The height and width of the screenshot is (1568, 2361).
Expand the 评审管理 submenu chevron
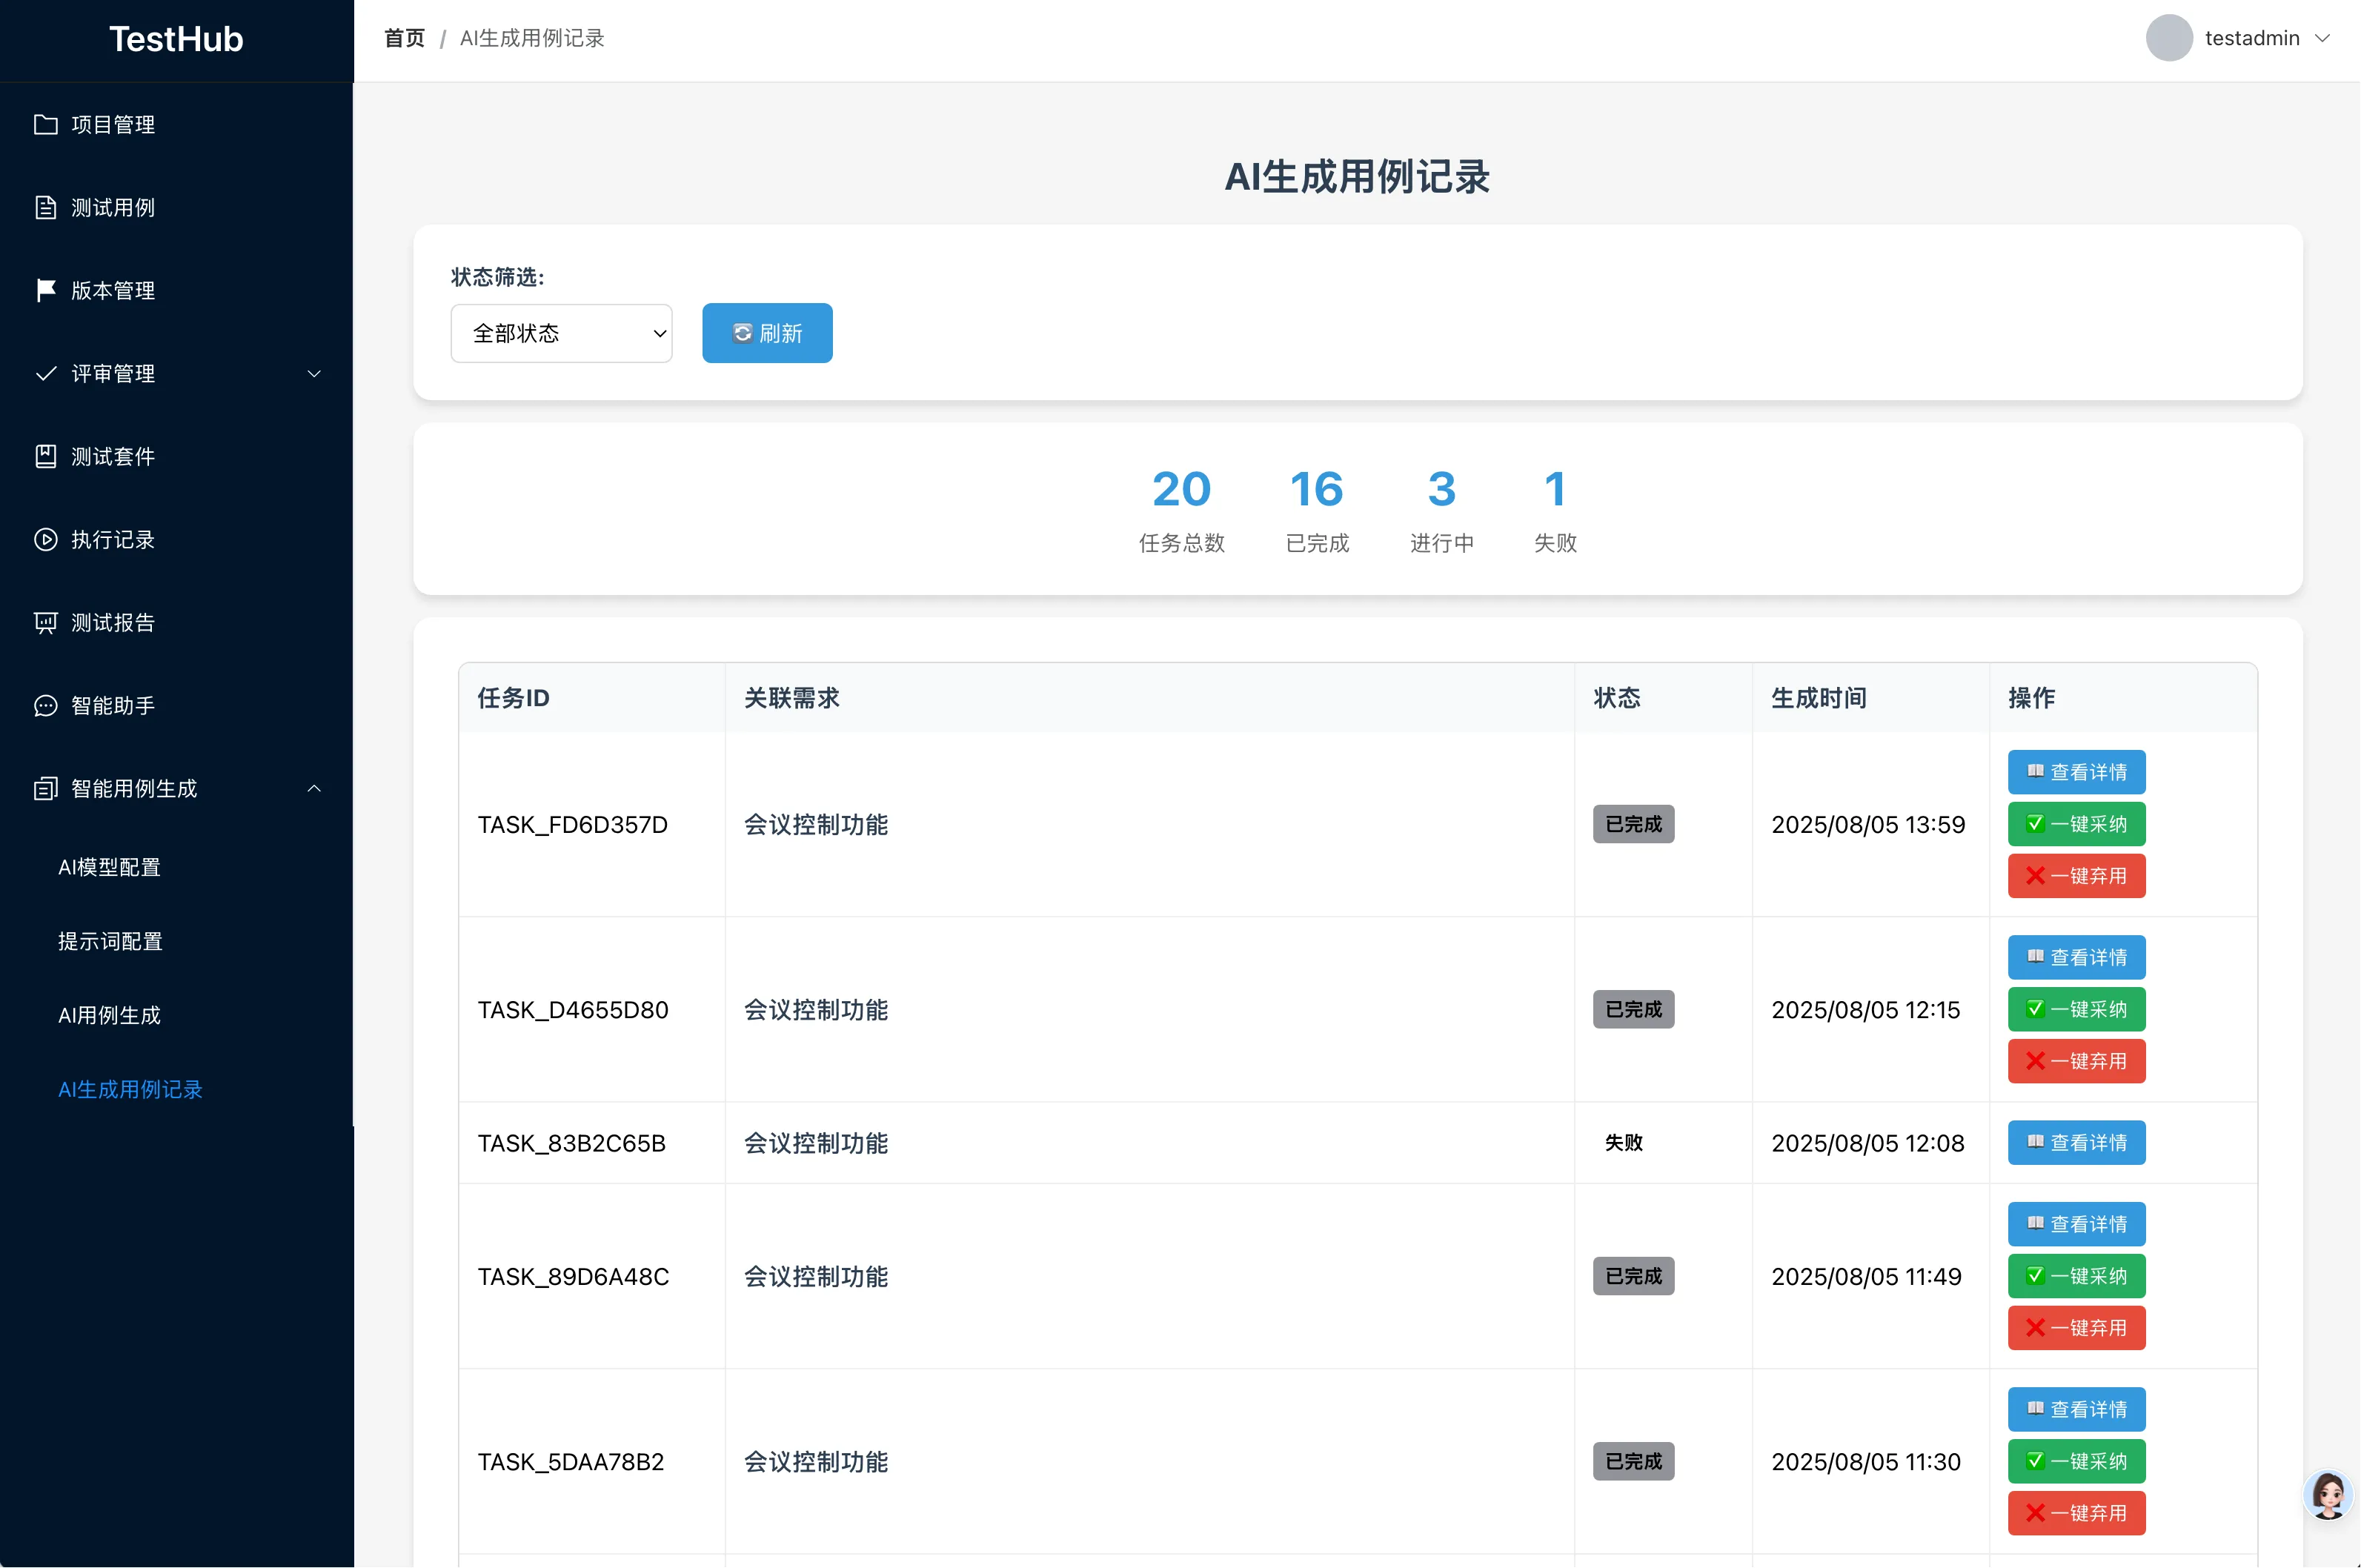tap(314, 373)
